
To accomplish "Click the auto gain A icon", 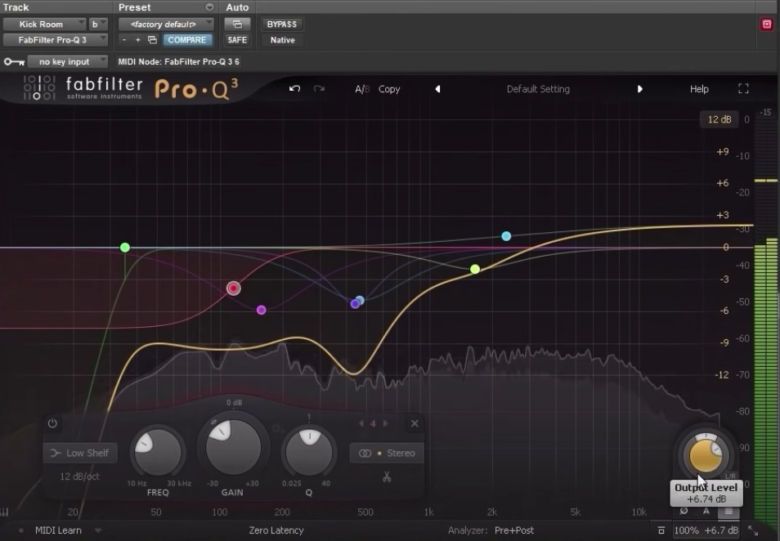I will click(706, 511).
